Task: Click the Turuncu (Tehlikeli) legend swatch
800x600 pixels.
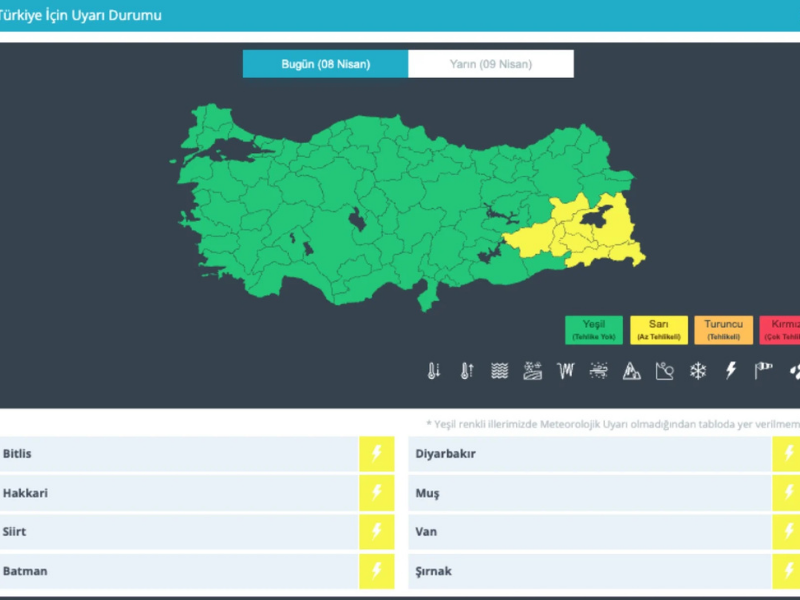Action: (723, 330)
